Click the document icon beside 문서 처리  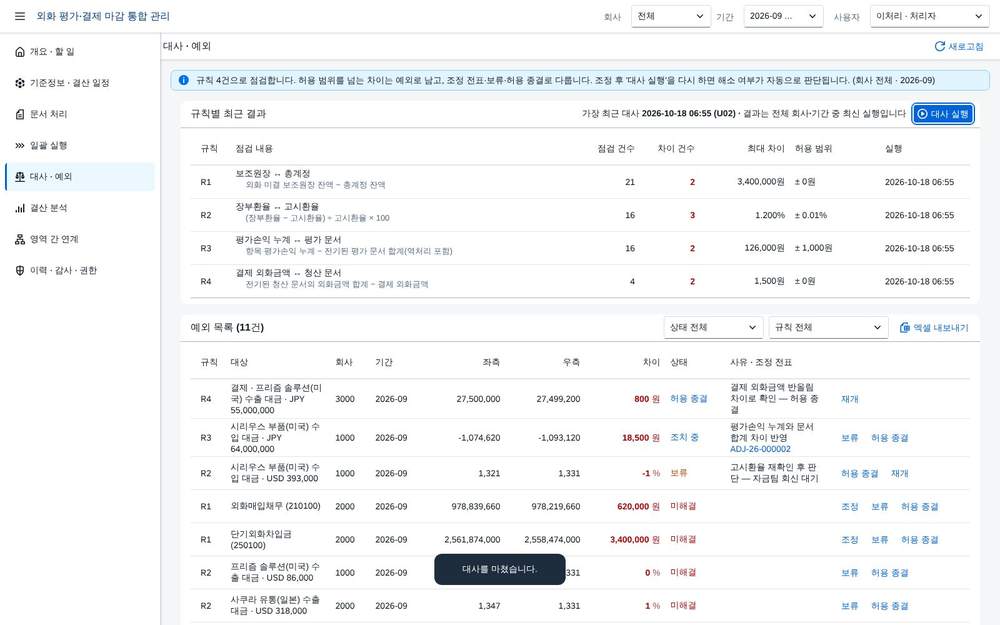[x=20, y=114]
